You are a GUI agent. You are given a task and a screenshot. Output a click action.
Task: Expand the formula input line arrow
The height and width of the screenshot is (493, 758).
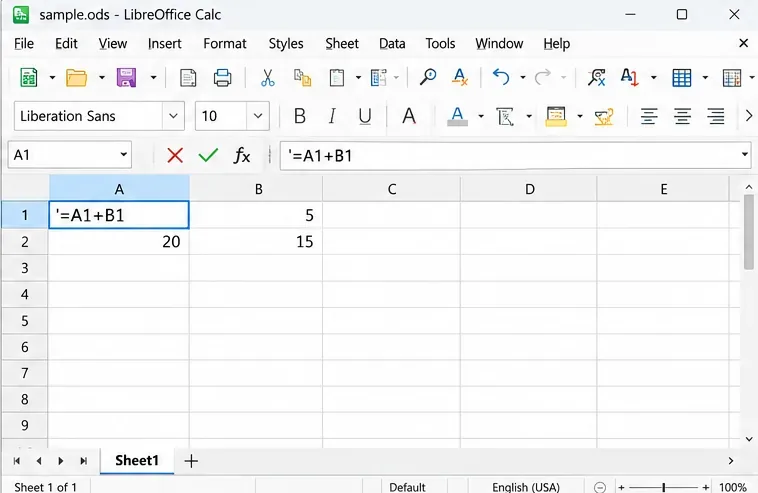[x=744, y=155]
